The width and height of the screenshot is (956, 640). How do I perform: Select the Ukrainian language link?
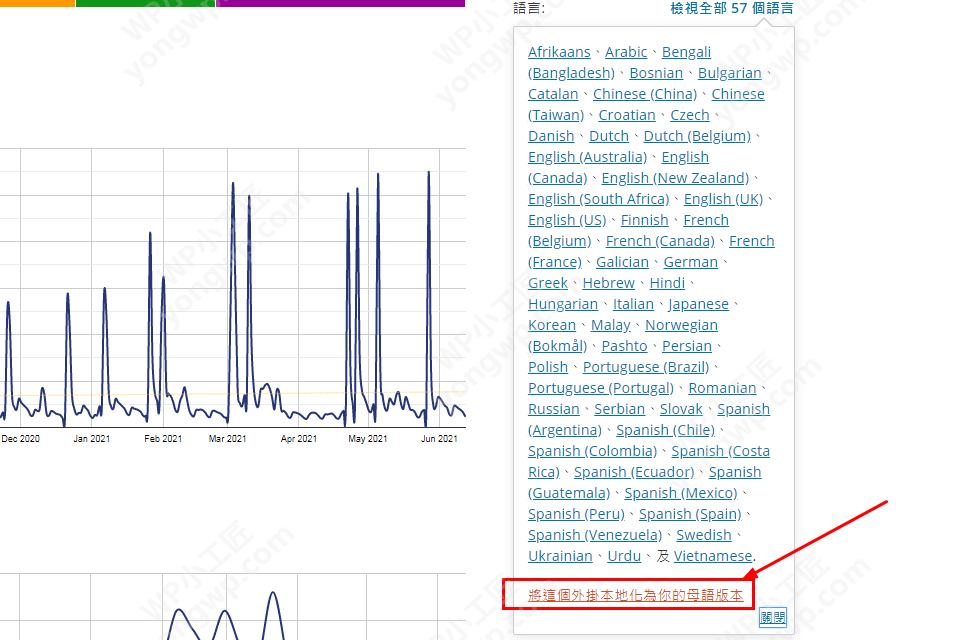[x=560, y=556]
